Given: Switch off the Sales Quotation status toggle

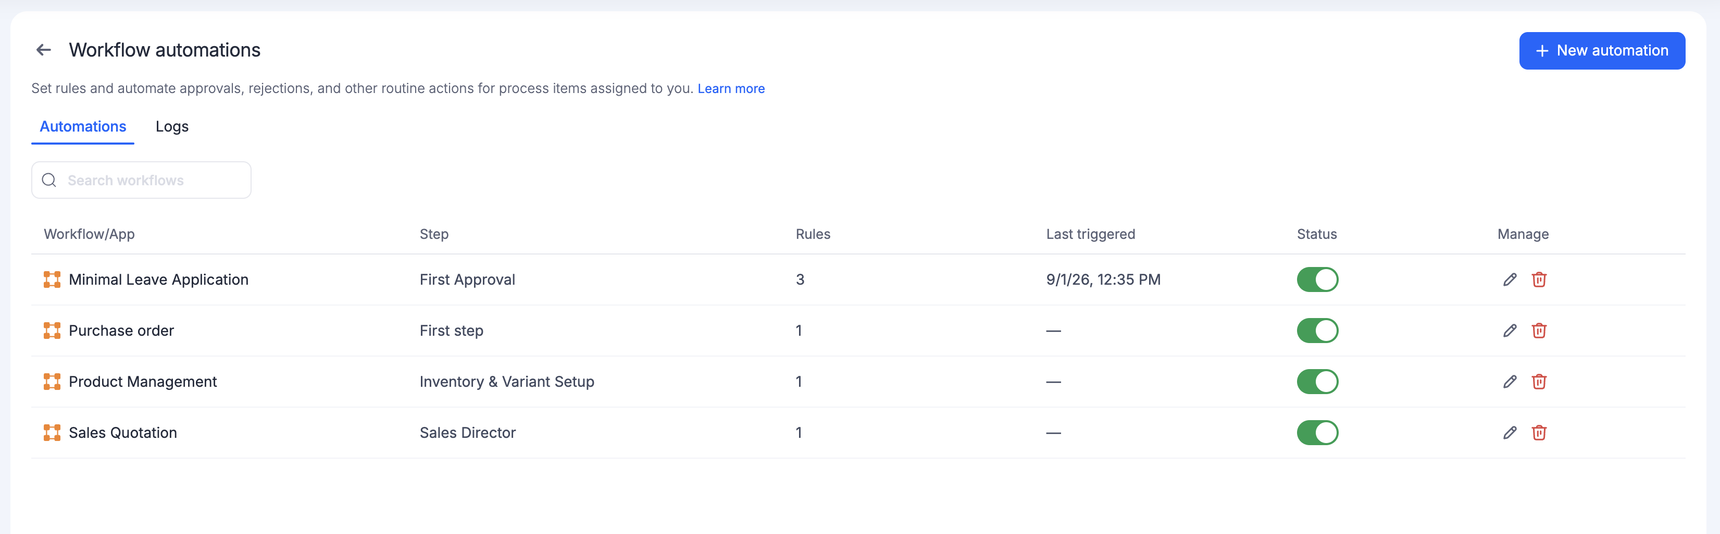Looking at the screenshot, I should tap(1317, 433).
